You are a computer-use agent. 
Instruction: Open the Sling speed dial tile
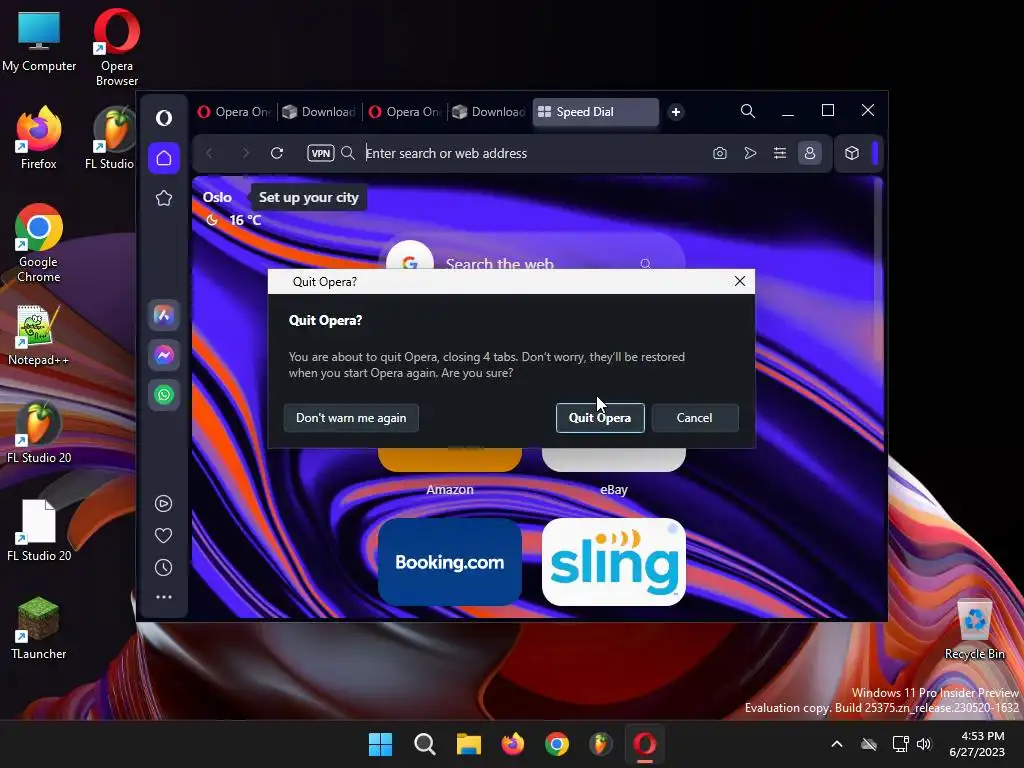pyautogui.click(x=614, y=562)
